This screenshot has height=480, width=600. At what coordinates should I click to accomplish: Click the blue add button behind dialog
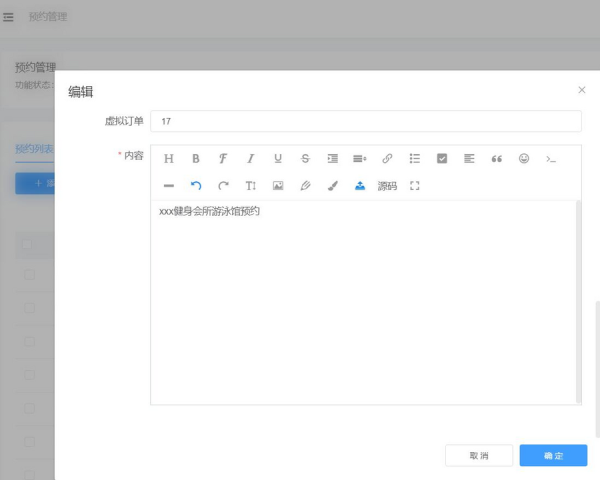tap(35, 183)
